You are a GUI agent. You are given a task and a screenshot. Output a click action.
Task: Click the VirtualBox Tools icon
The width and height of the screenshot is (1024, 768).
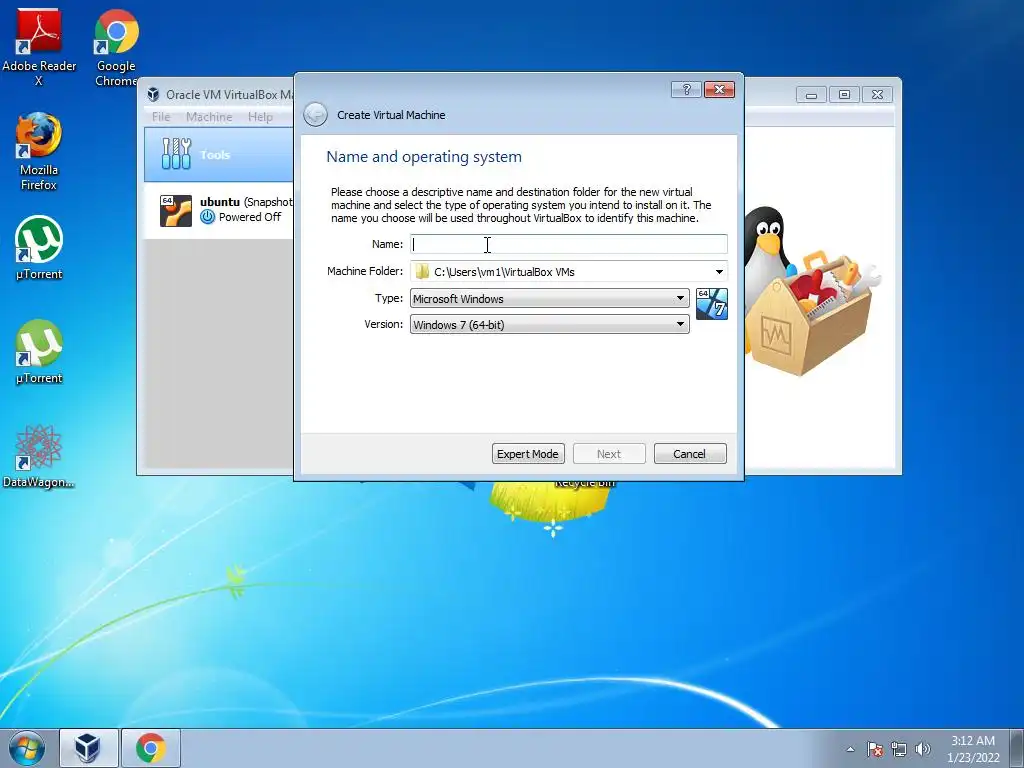tap(176, 154)
